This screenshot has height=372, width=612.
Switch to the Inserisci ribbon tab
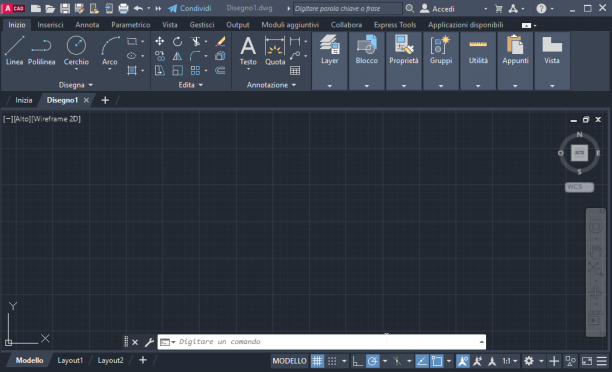[x=50, y=25]
